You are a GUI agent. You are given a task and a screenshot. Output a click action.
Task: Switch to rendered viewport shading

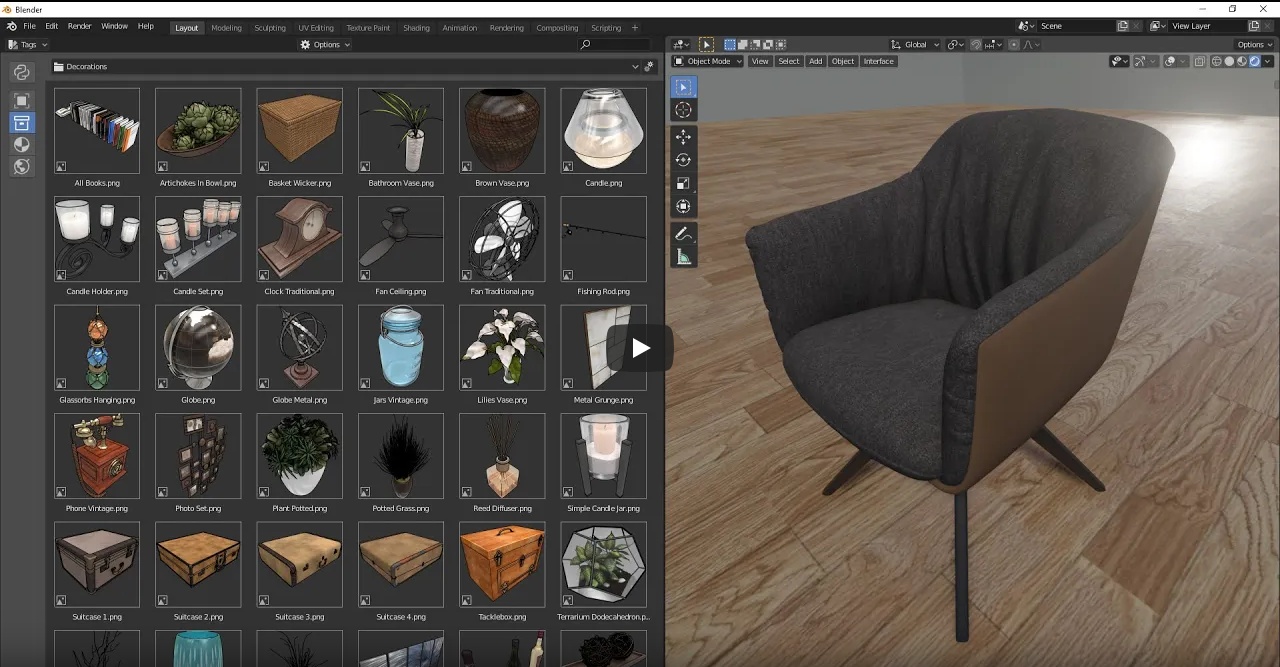click(x=1254, y=61)
